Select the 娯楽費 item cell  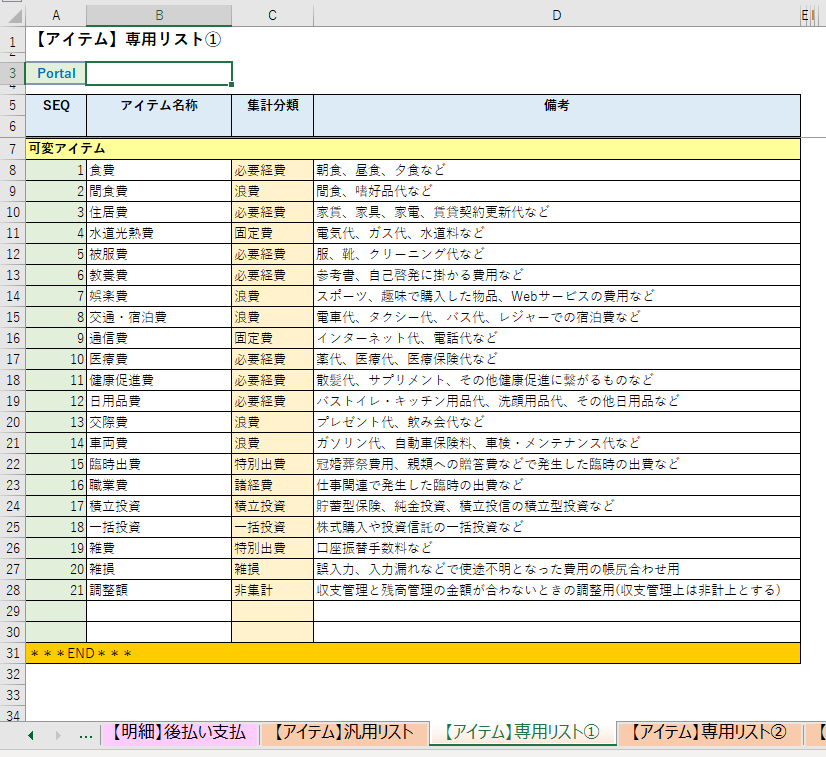pyautogui.click(x=159, y=296)
